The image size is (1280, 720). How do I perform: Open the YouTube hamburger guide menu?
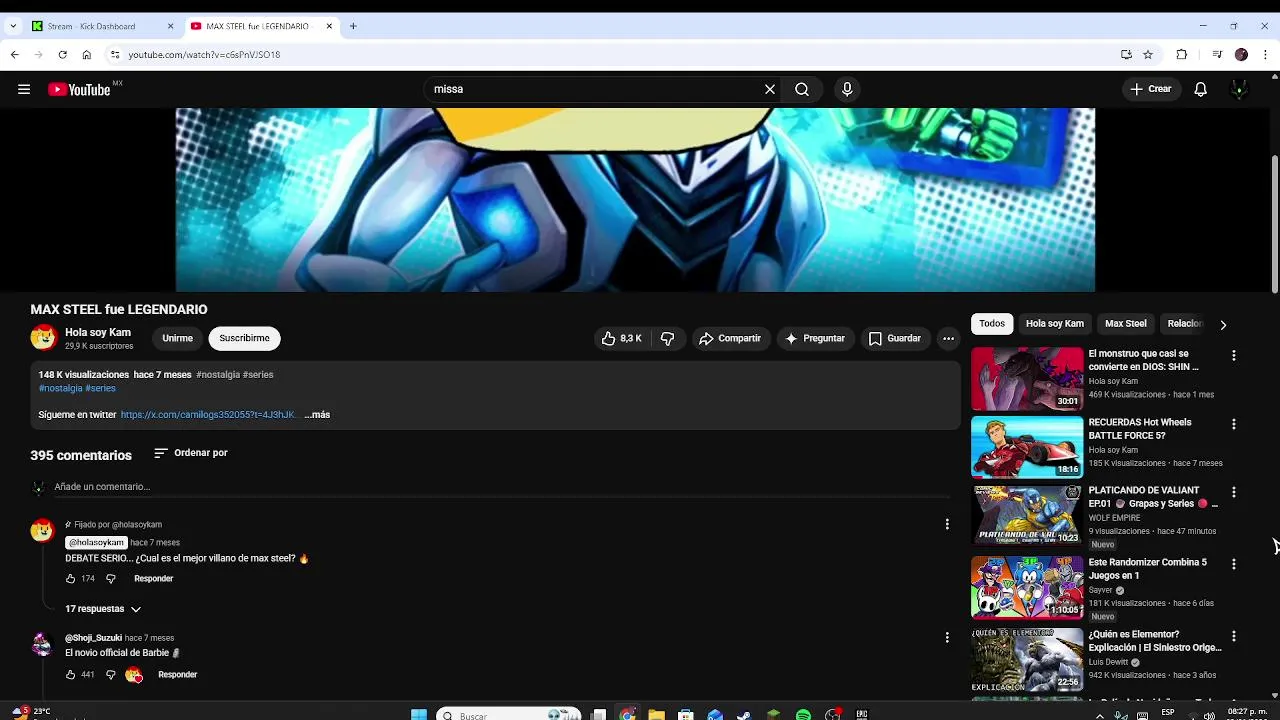24,89
